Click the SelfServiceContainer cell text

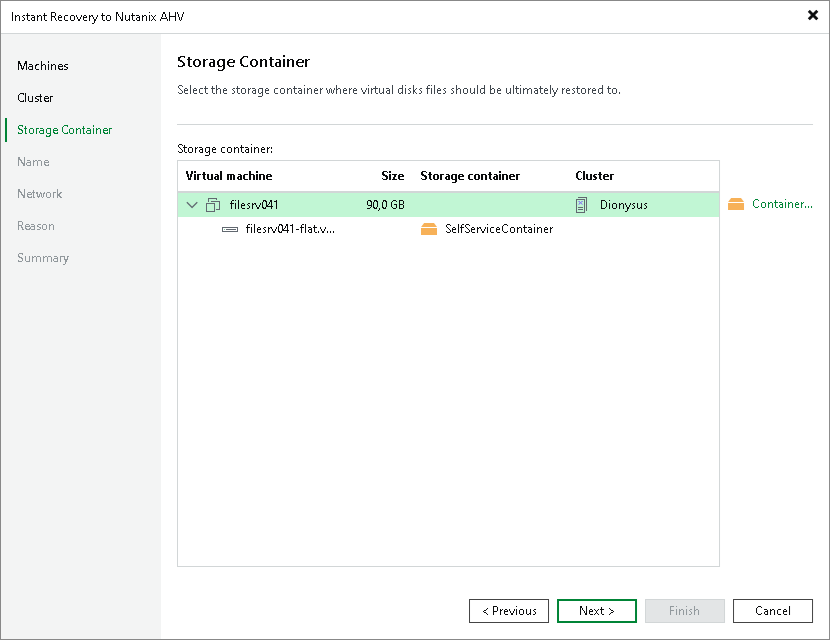(499, 229)
